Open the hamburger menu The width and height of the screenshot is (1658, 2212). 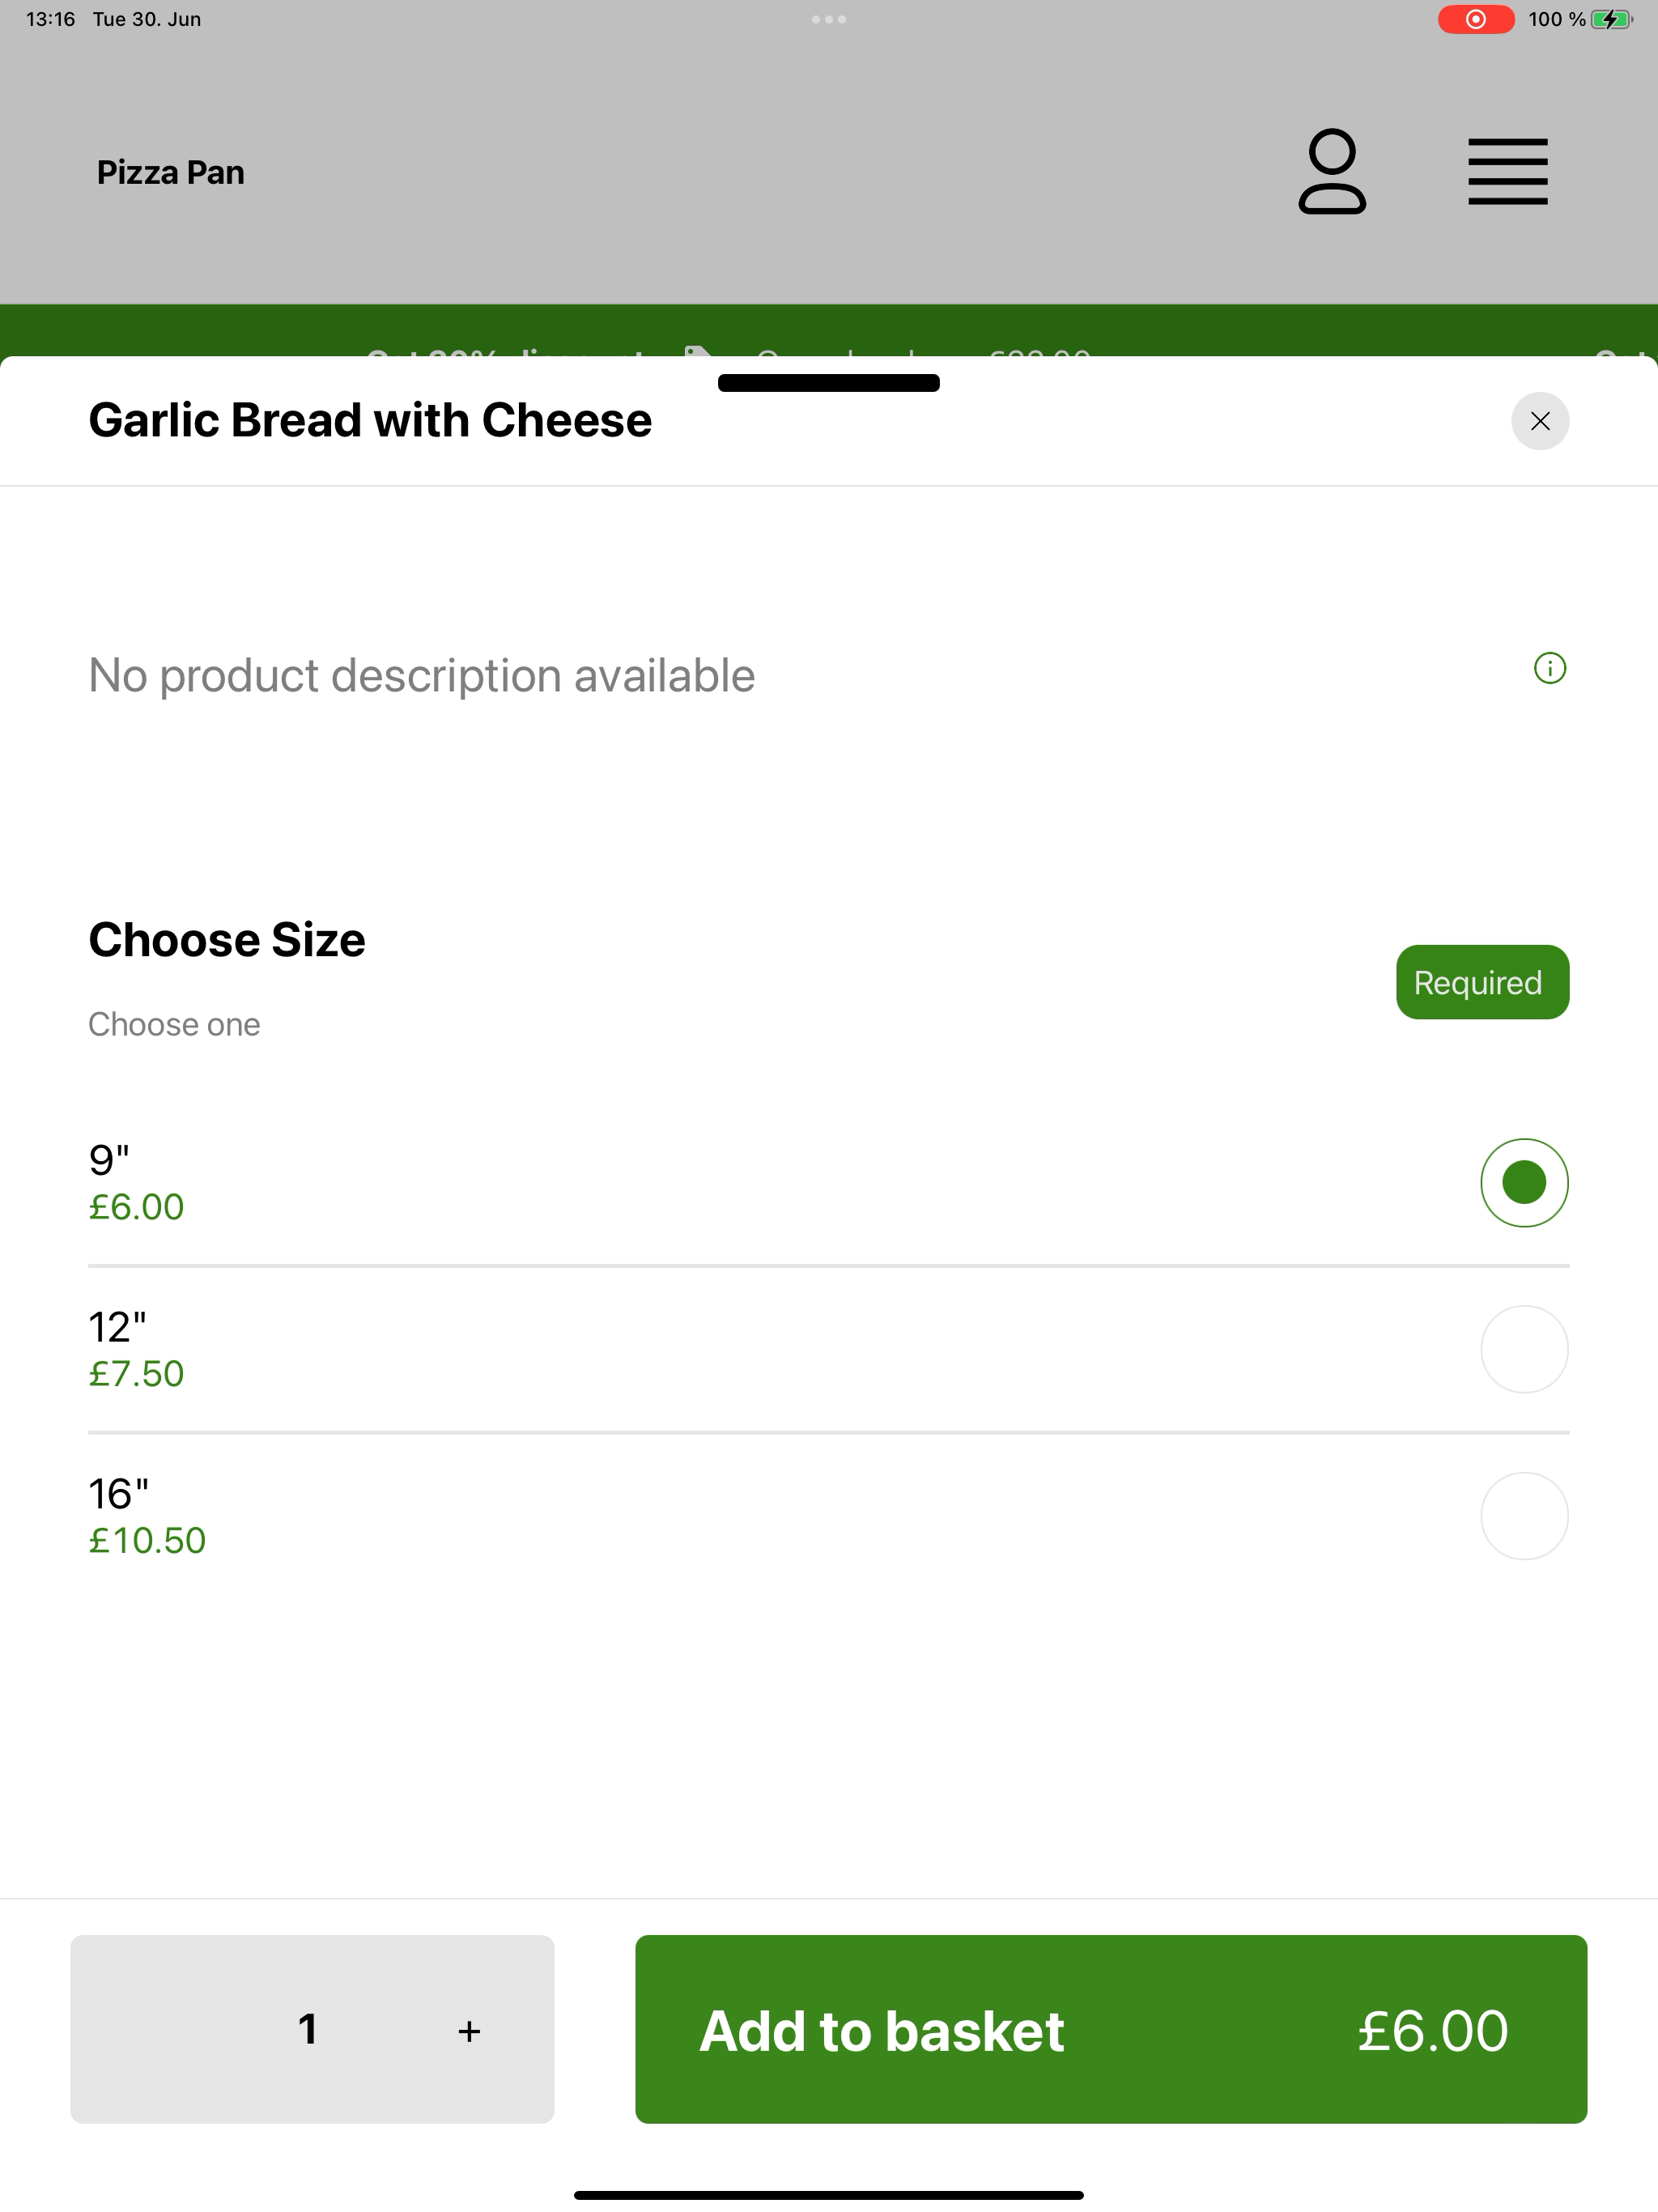click(1508, 171)
